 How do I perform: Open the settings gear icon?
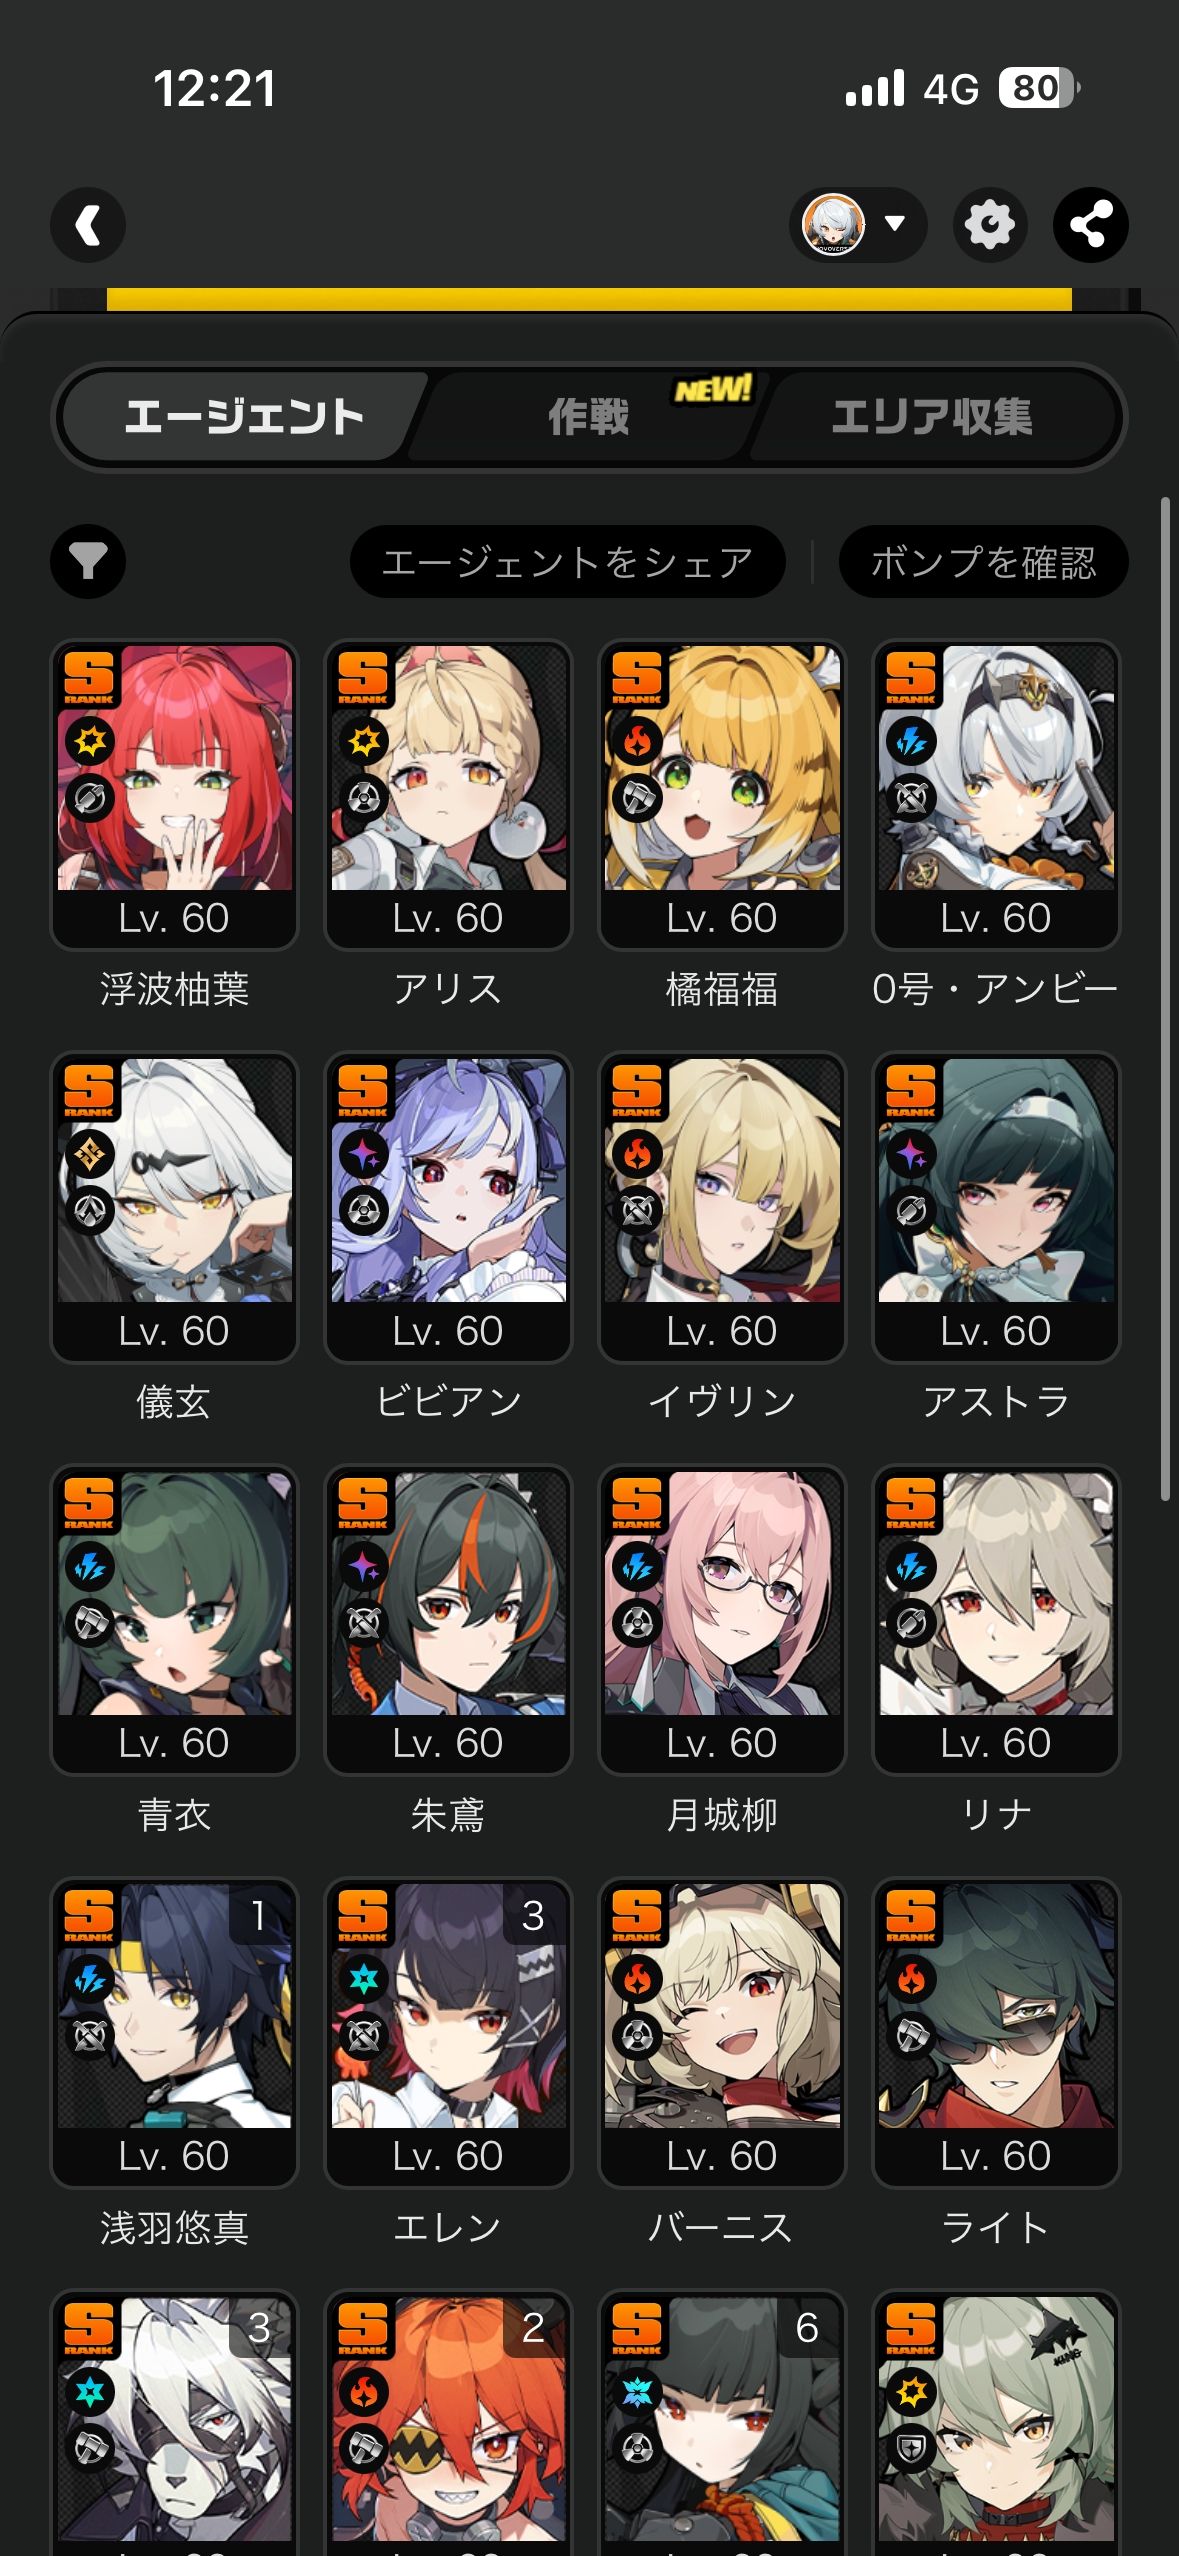(990, 225)
